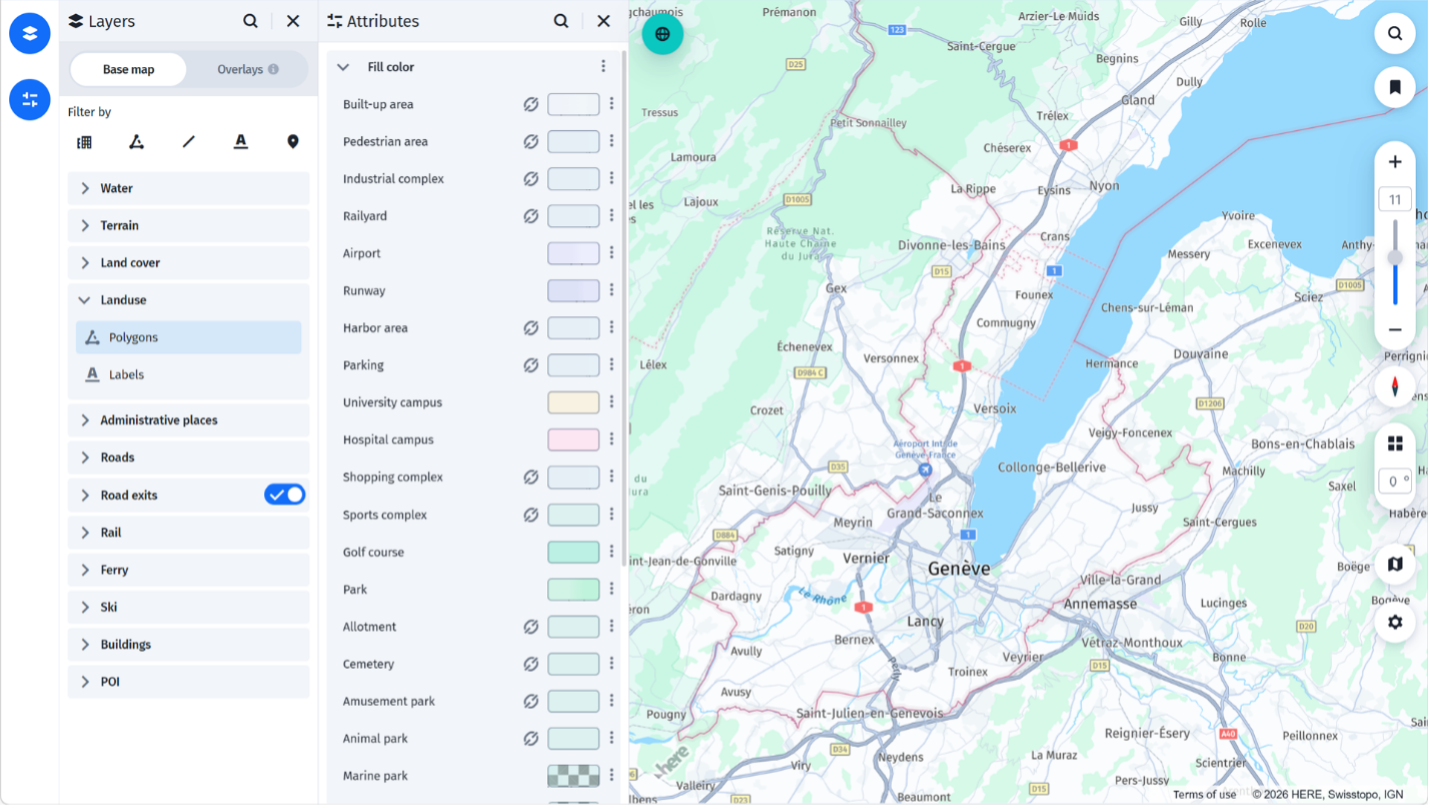Filter layers by building grid icon
This screenshot has height=809, width=1430.
tap(85, 142)
